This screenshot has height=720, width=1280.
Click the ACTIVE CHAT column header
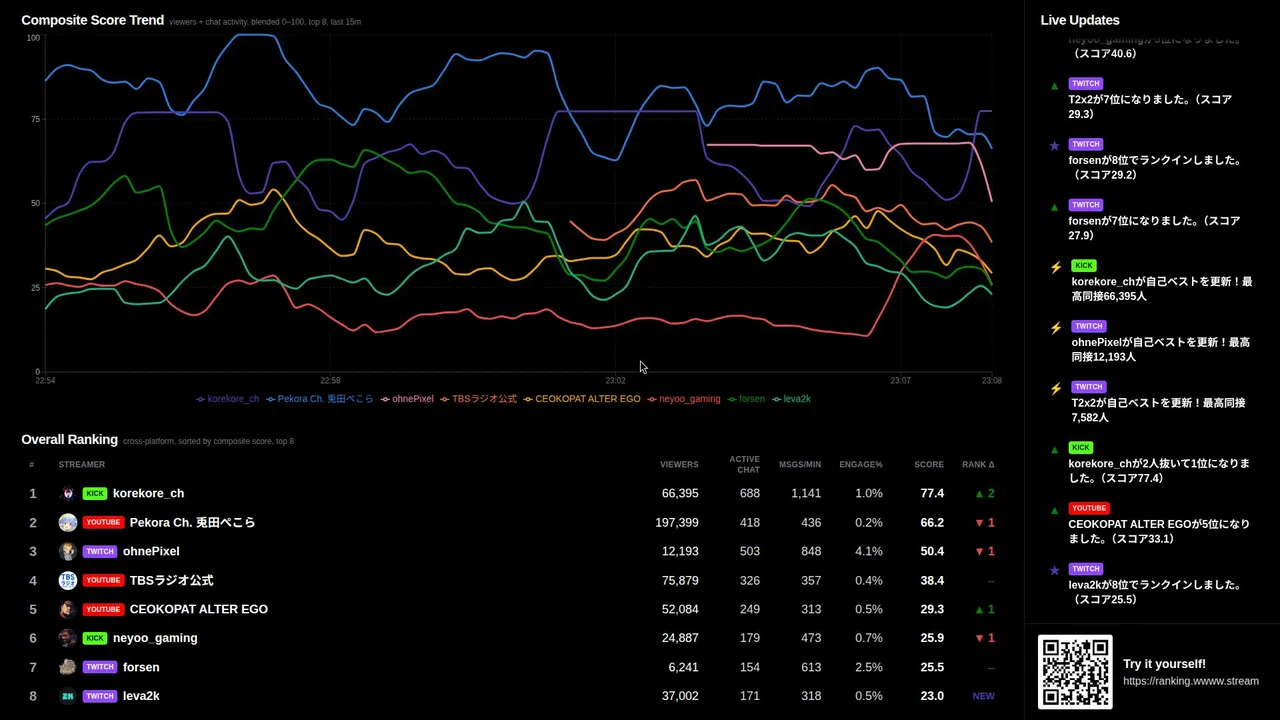pos(744,464)
